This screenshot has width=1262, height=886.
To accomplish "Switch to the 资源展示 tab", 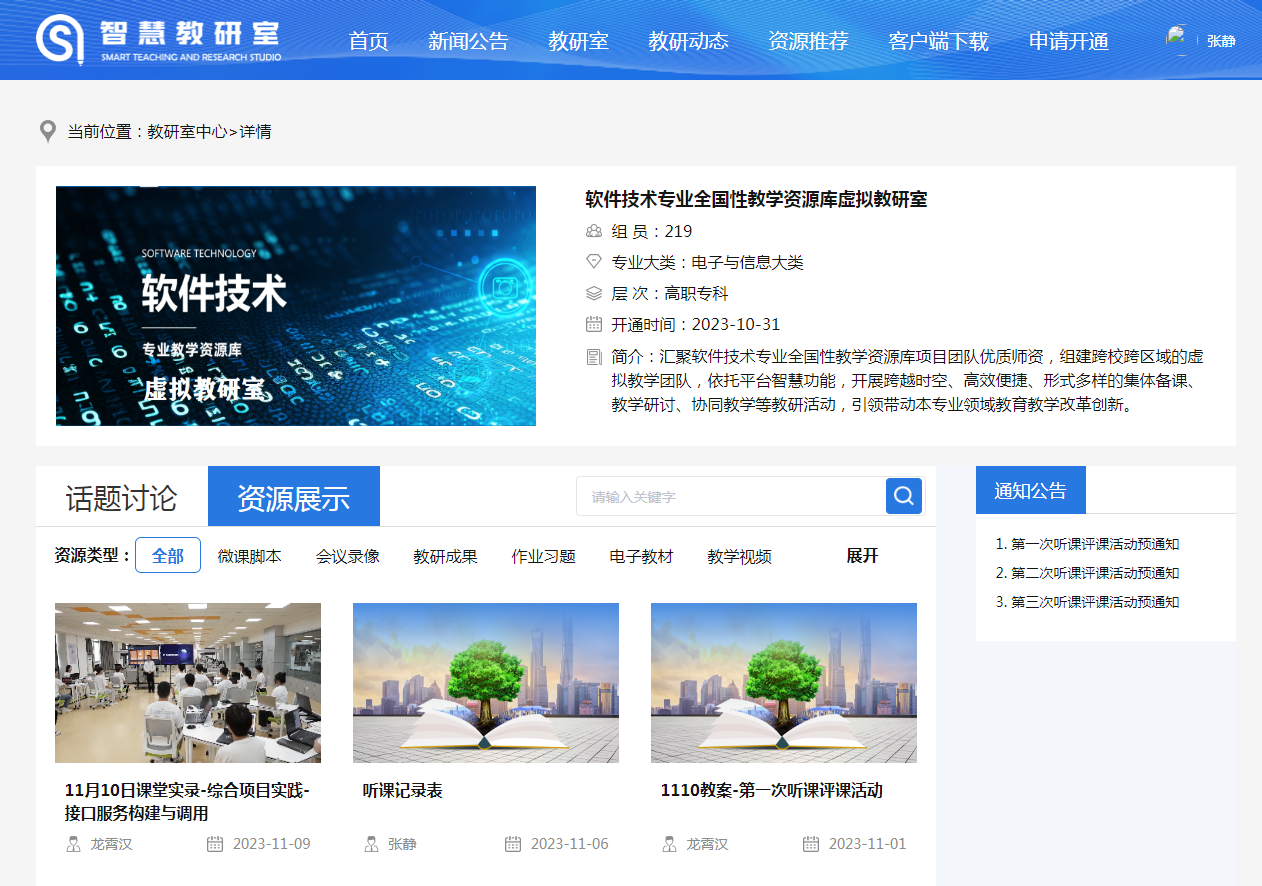I will point(294,497).
